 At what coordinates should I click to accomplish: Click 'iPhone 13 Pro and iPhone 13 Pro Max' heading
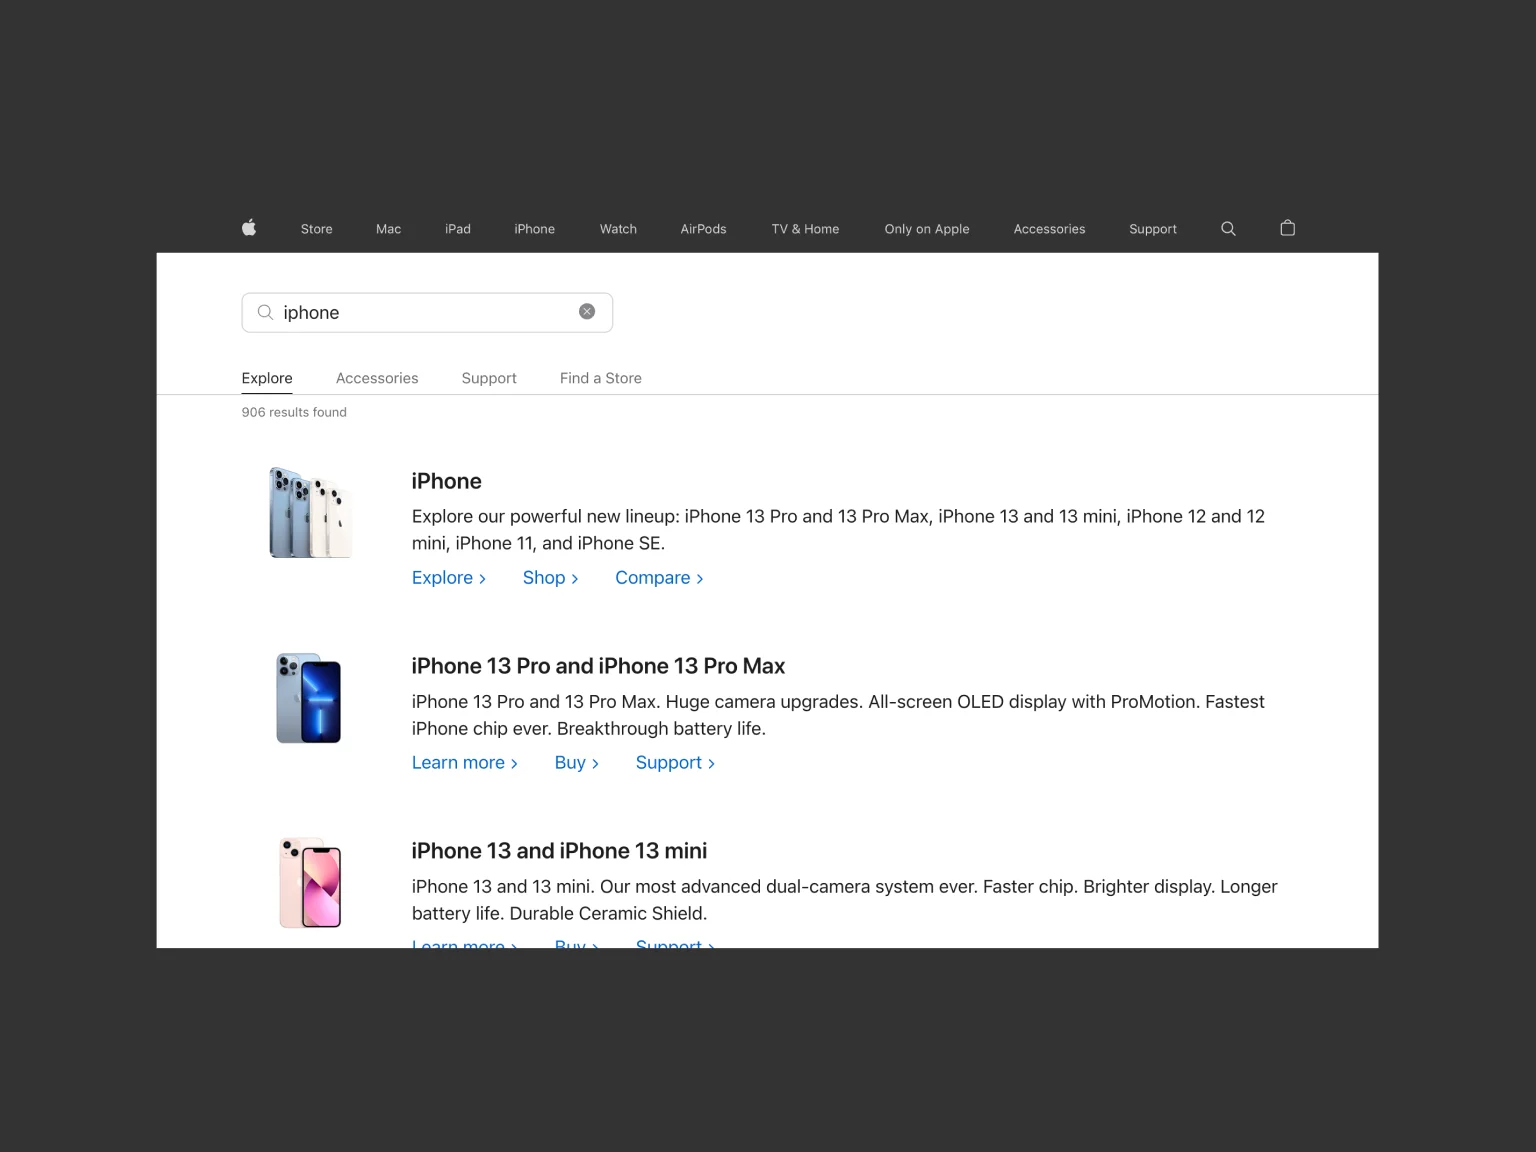pyautogui.click(x=598, y=666)
